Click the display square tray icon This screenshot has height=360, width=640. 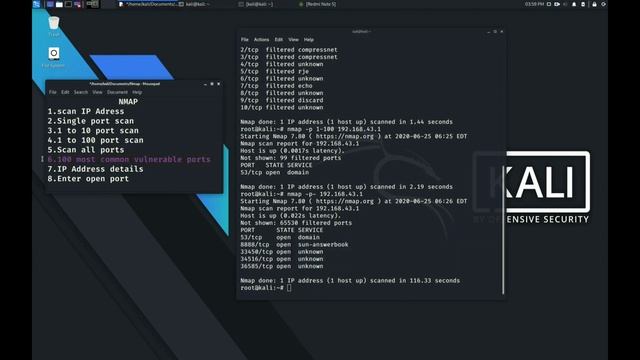(549, 4)
